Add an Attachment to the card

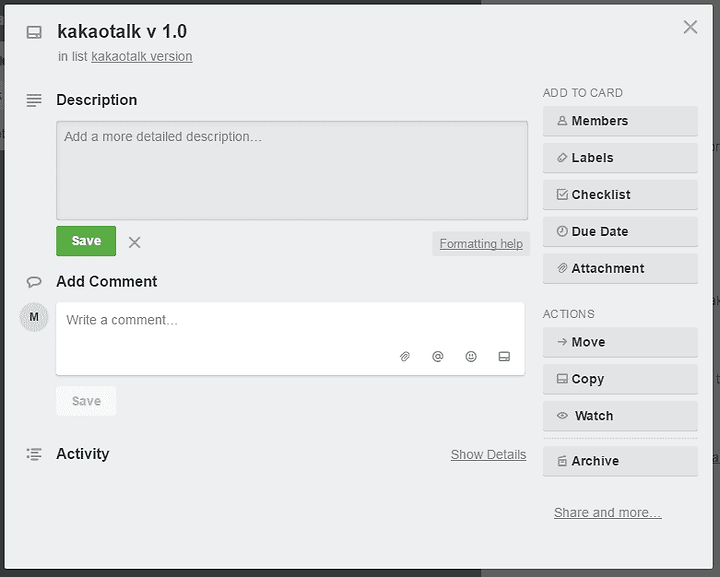(x=620, y=269)
